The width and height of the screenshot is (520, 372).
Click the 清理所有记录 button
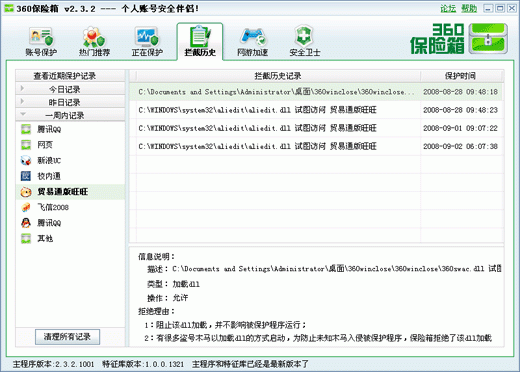click(x=67, y=337)
